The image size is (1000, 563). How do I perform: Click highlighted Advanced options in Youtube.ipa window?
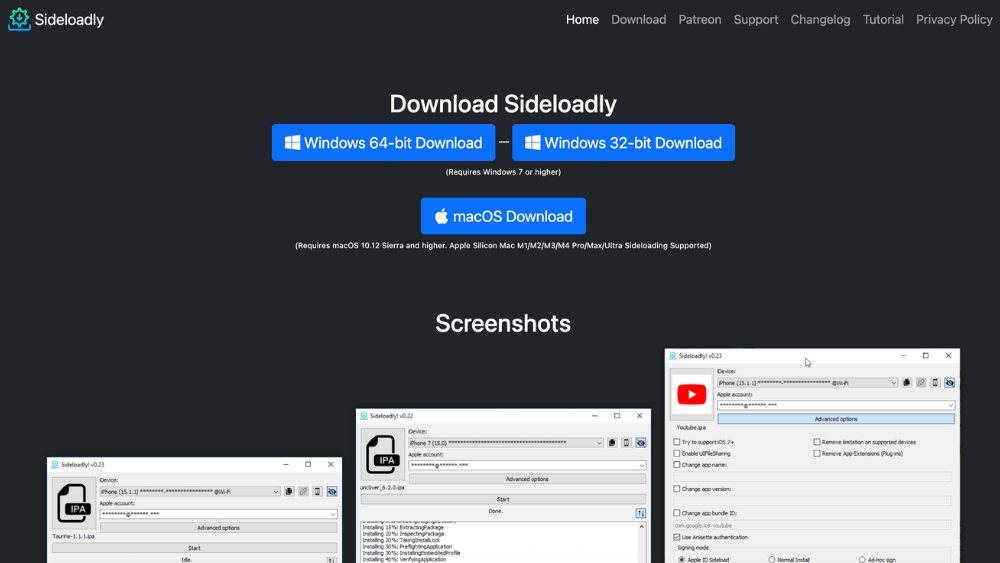tap(835, 419)
